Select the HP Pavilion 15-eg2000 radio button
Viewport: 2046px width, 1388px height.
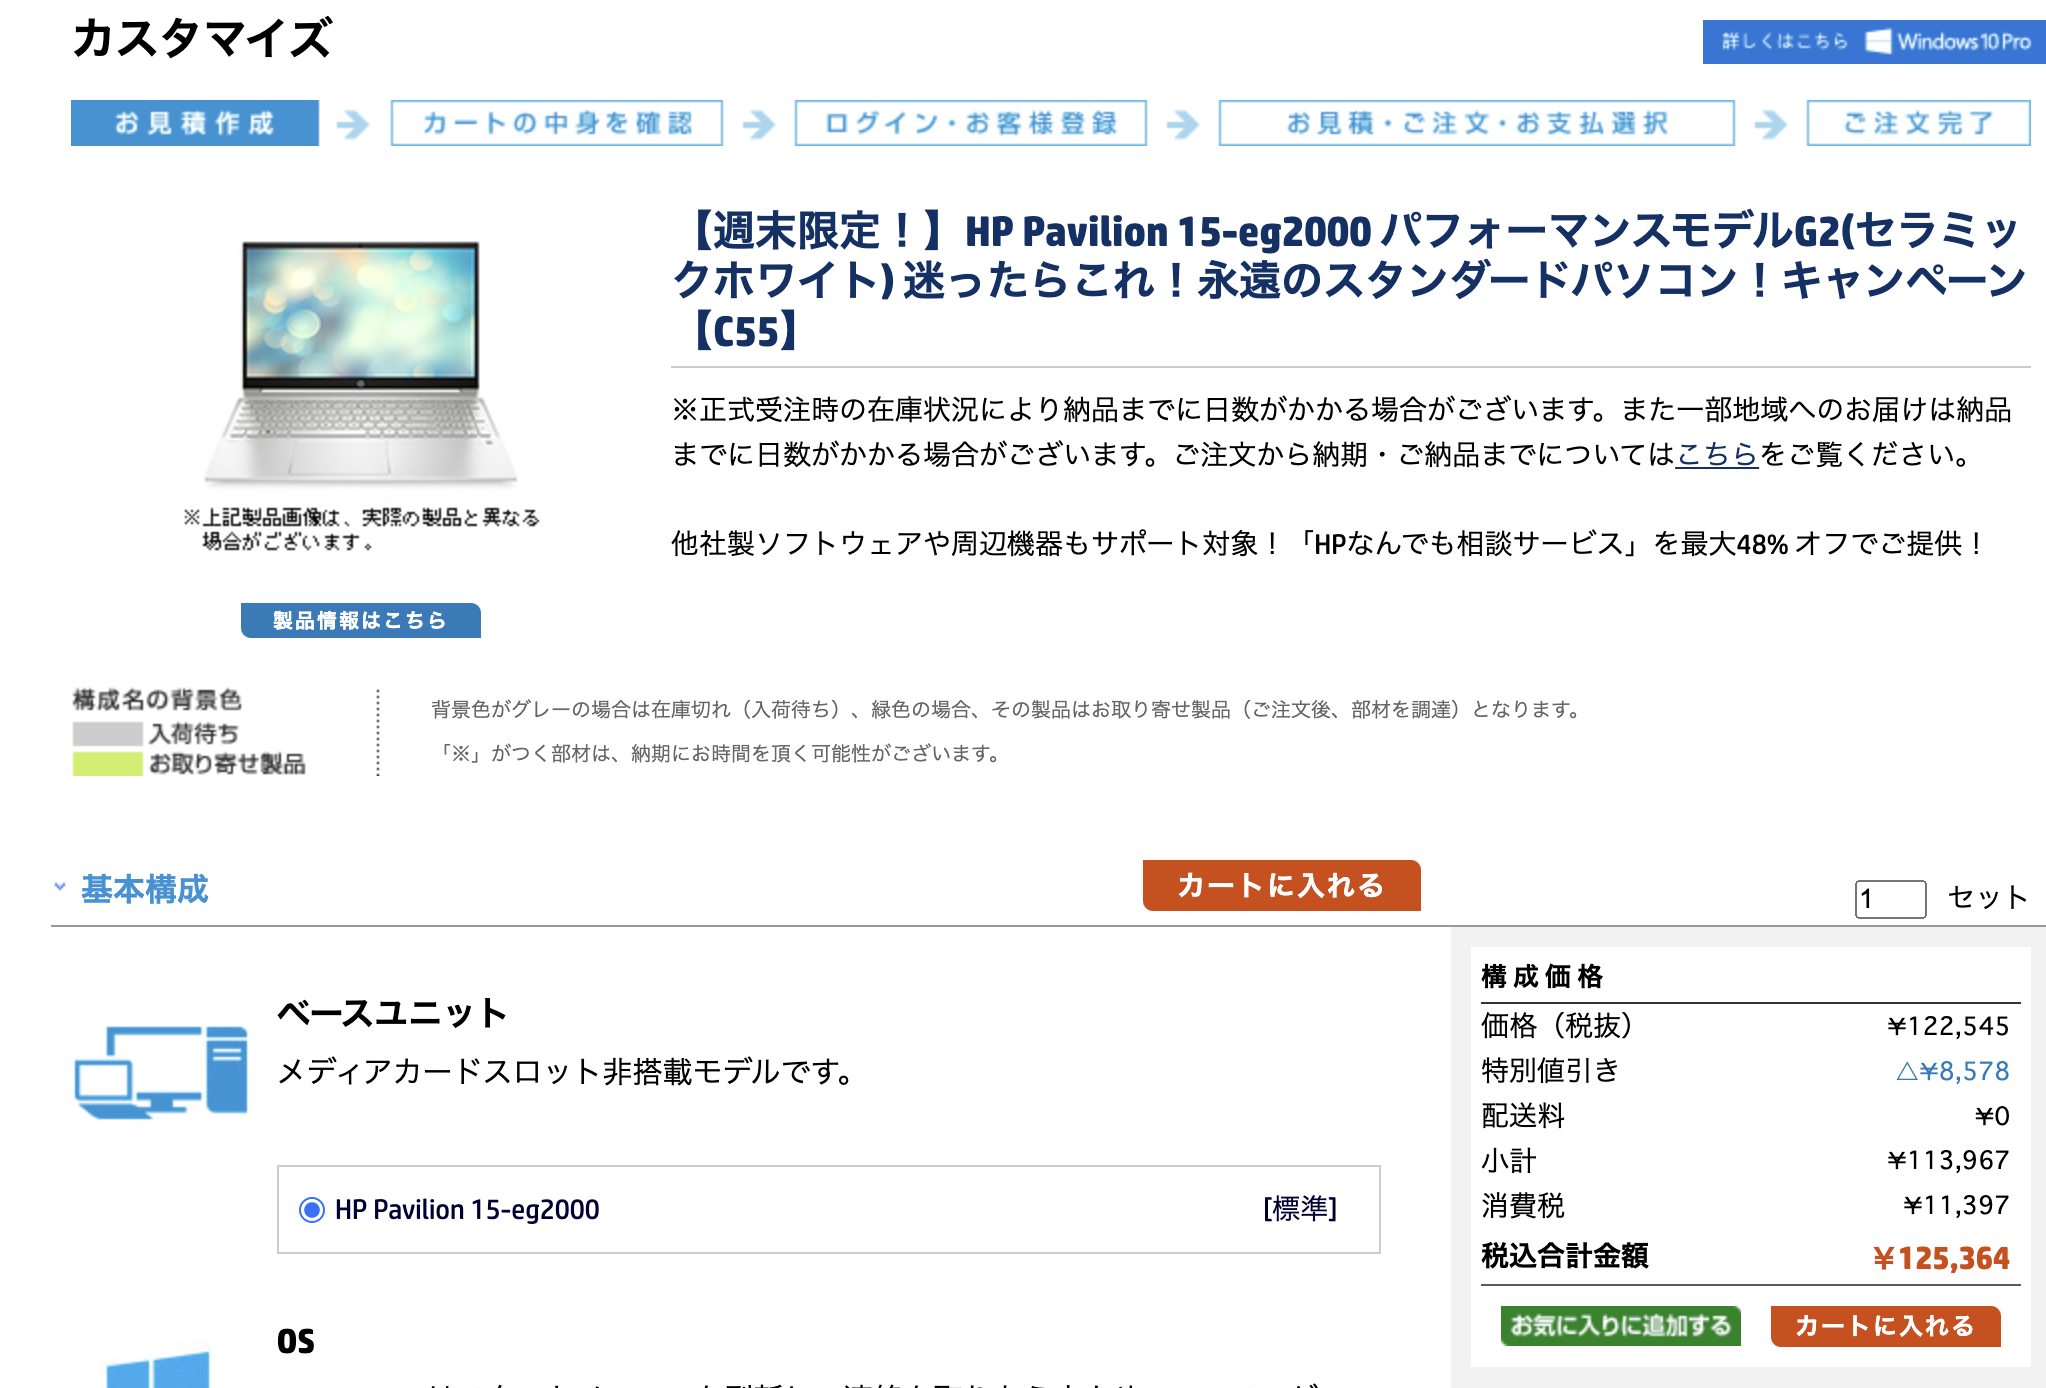[x=312, y=1210]
